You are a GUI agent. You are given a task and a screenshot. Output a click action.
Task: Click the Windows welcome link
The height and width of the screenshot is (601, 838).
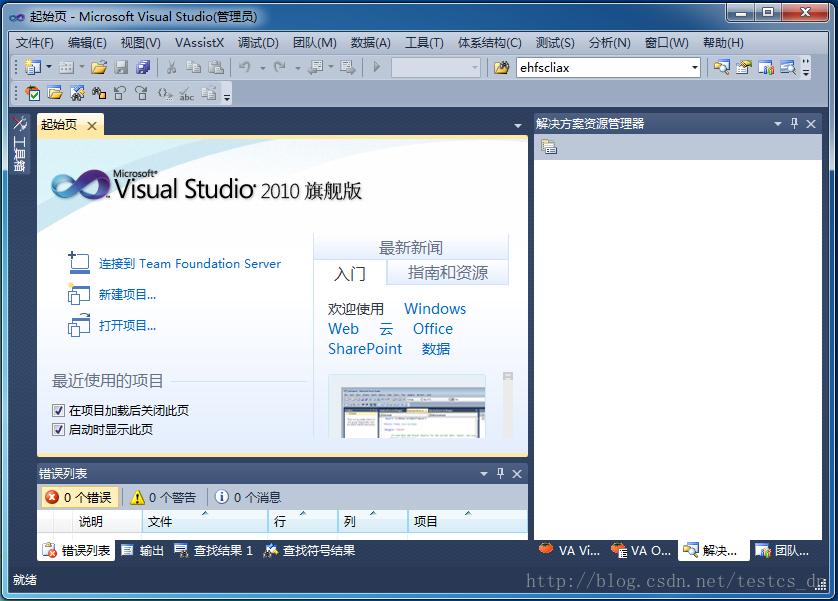pos(434,309)
